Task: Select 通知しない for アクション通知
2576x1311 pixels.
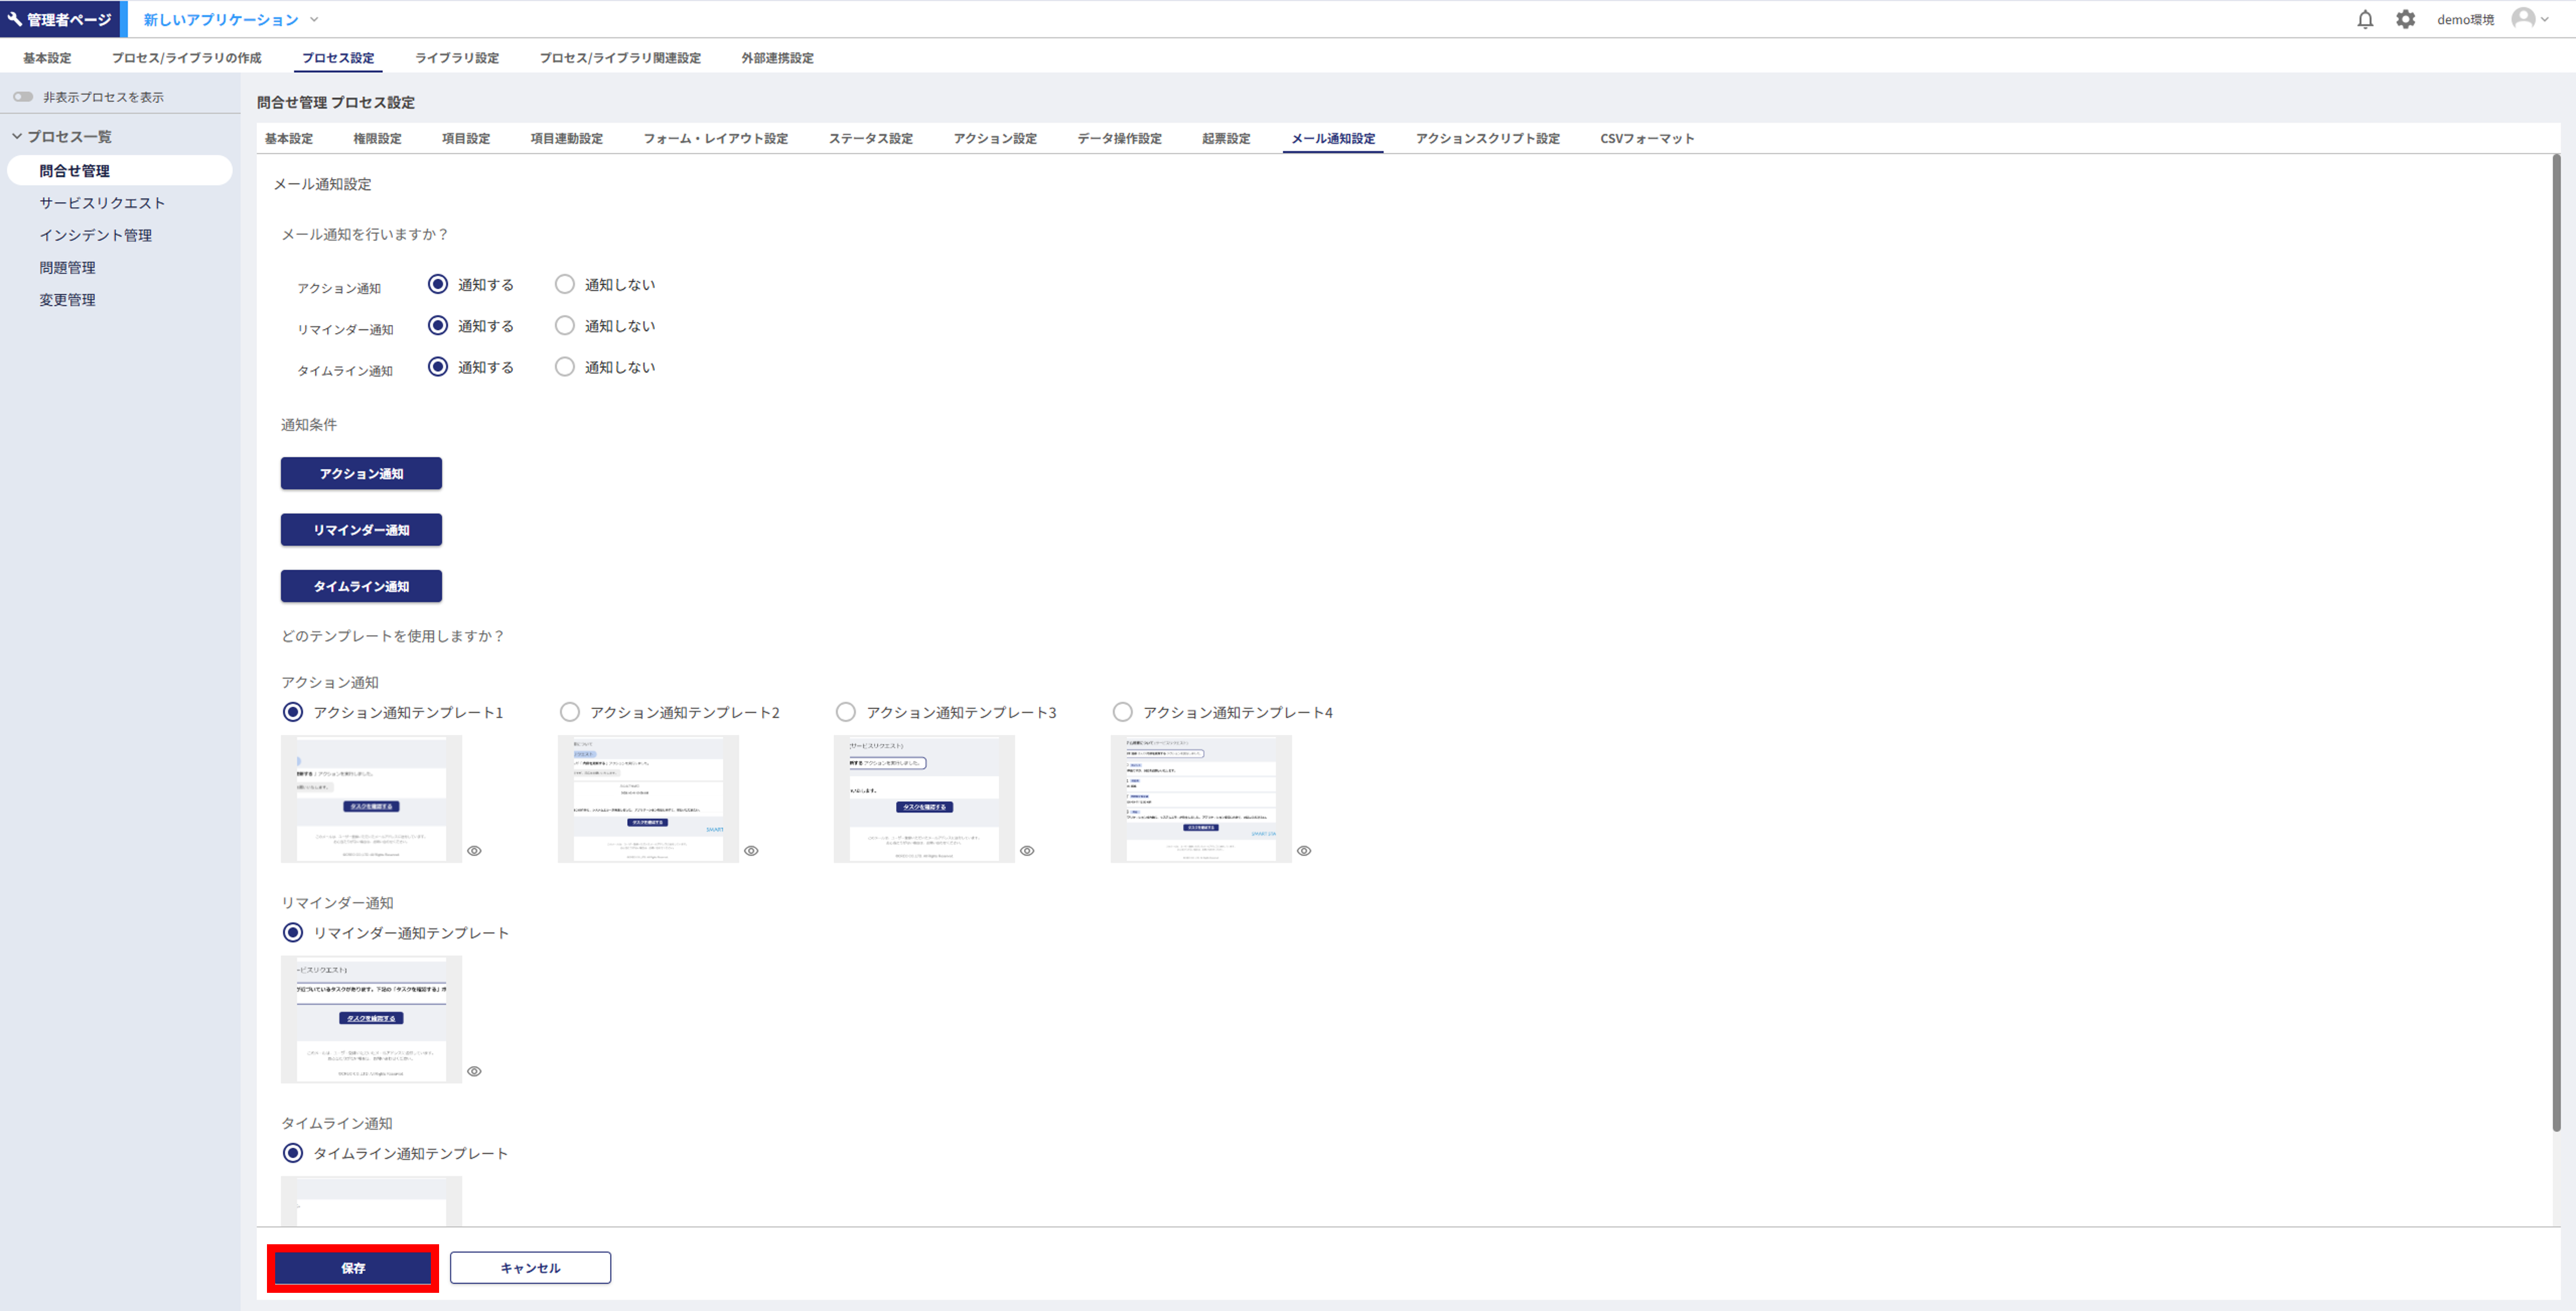Action: click(x=565, y=284)
